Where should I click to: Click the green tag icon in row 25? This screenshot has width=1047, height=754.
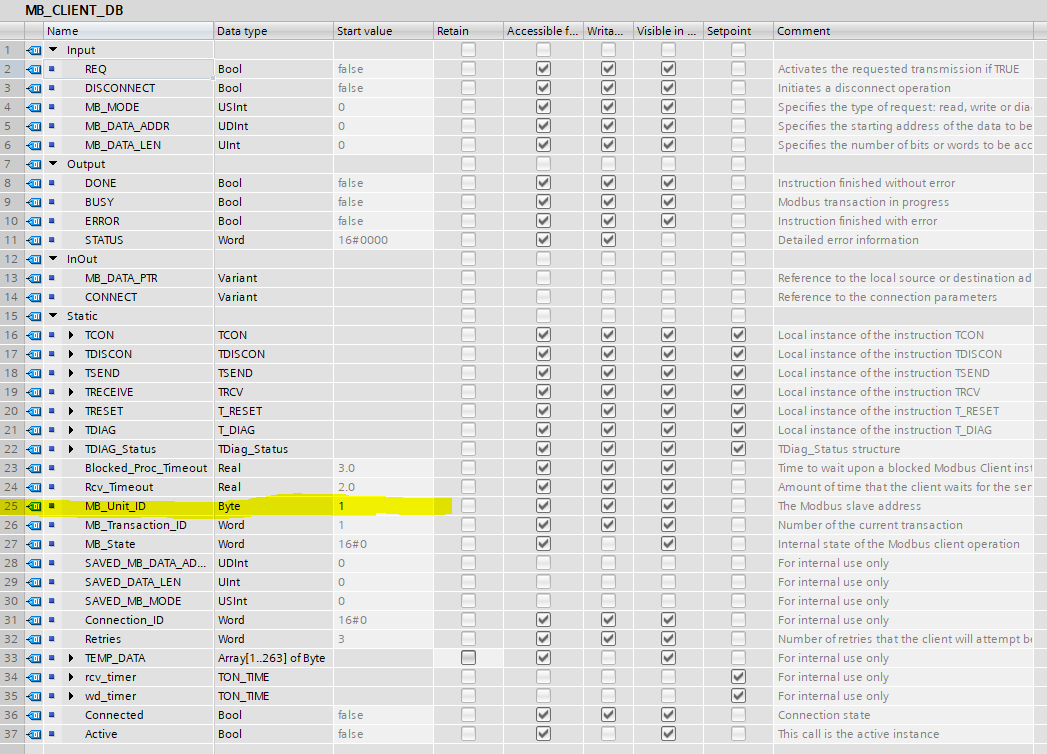[33, 506]
